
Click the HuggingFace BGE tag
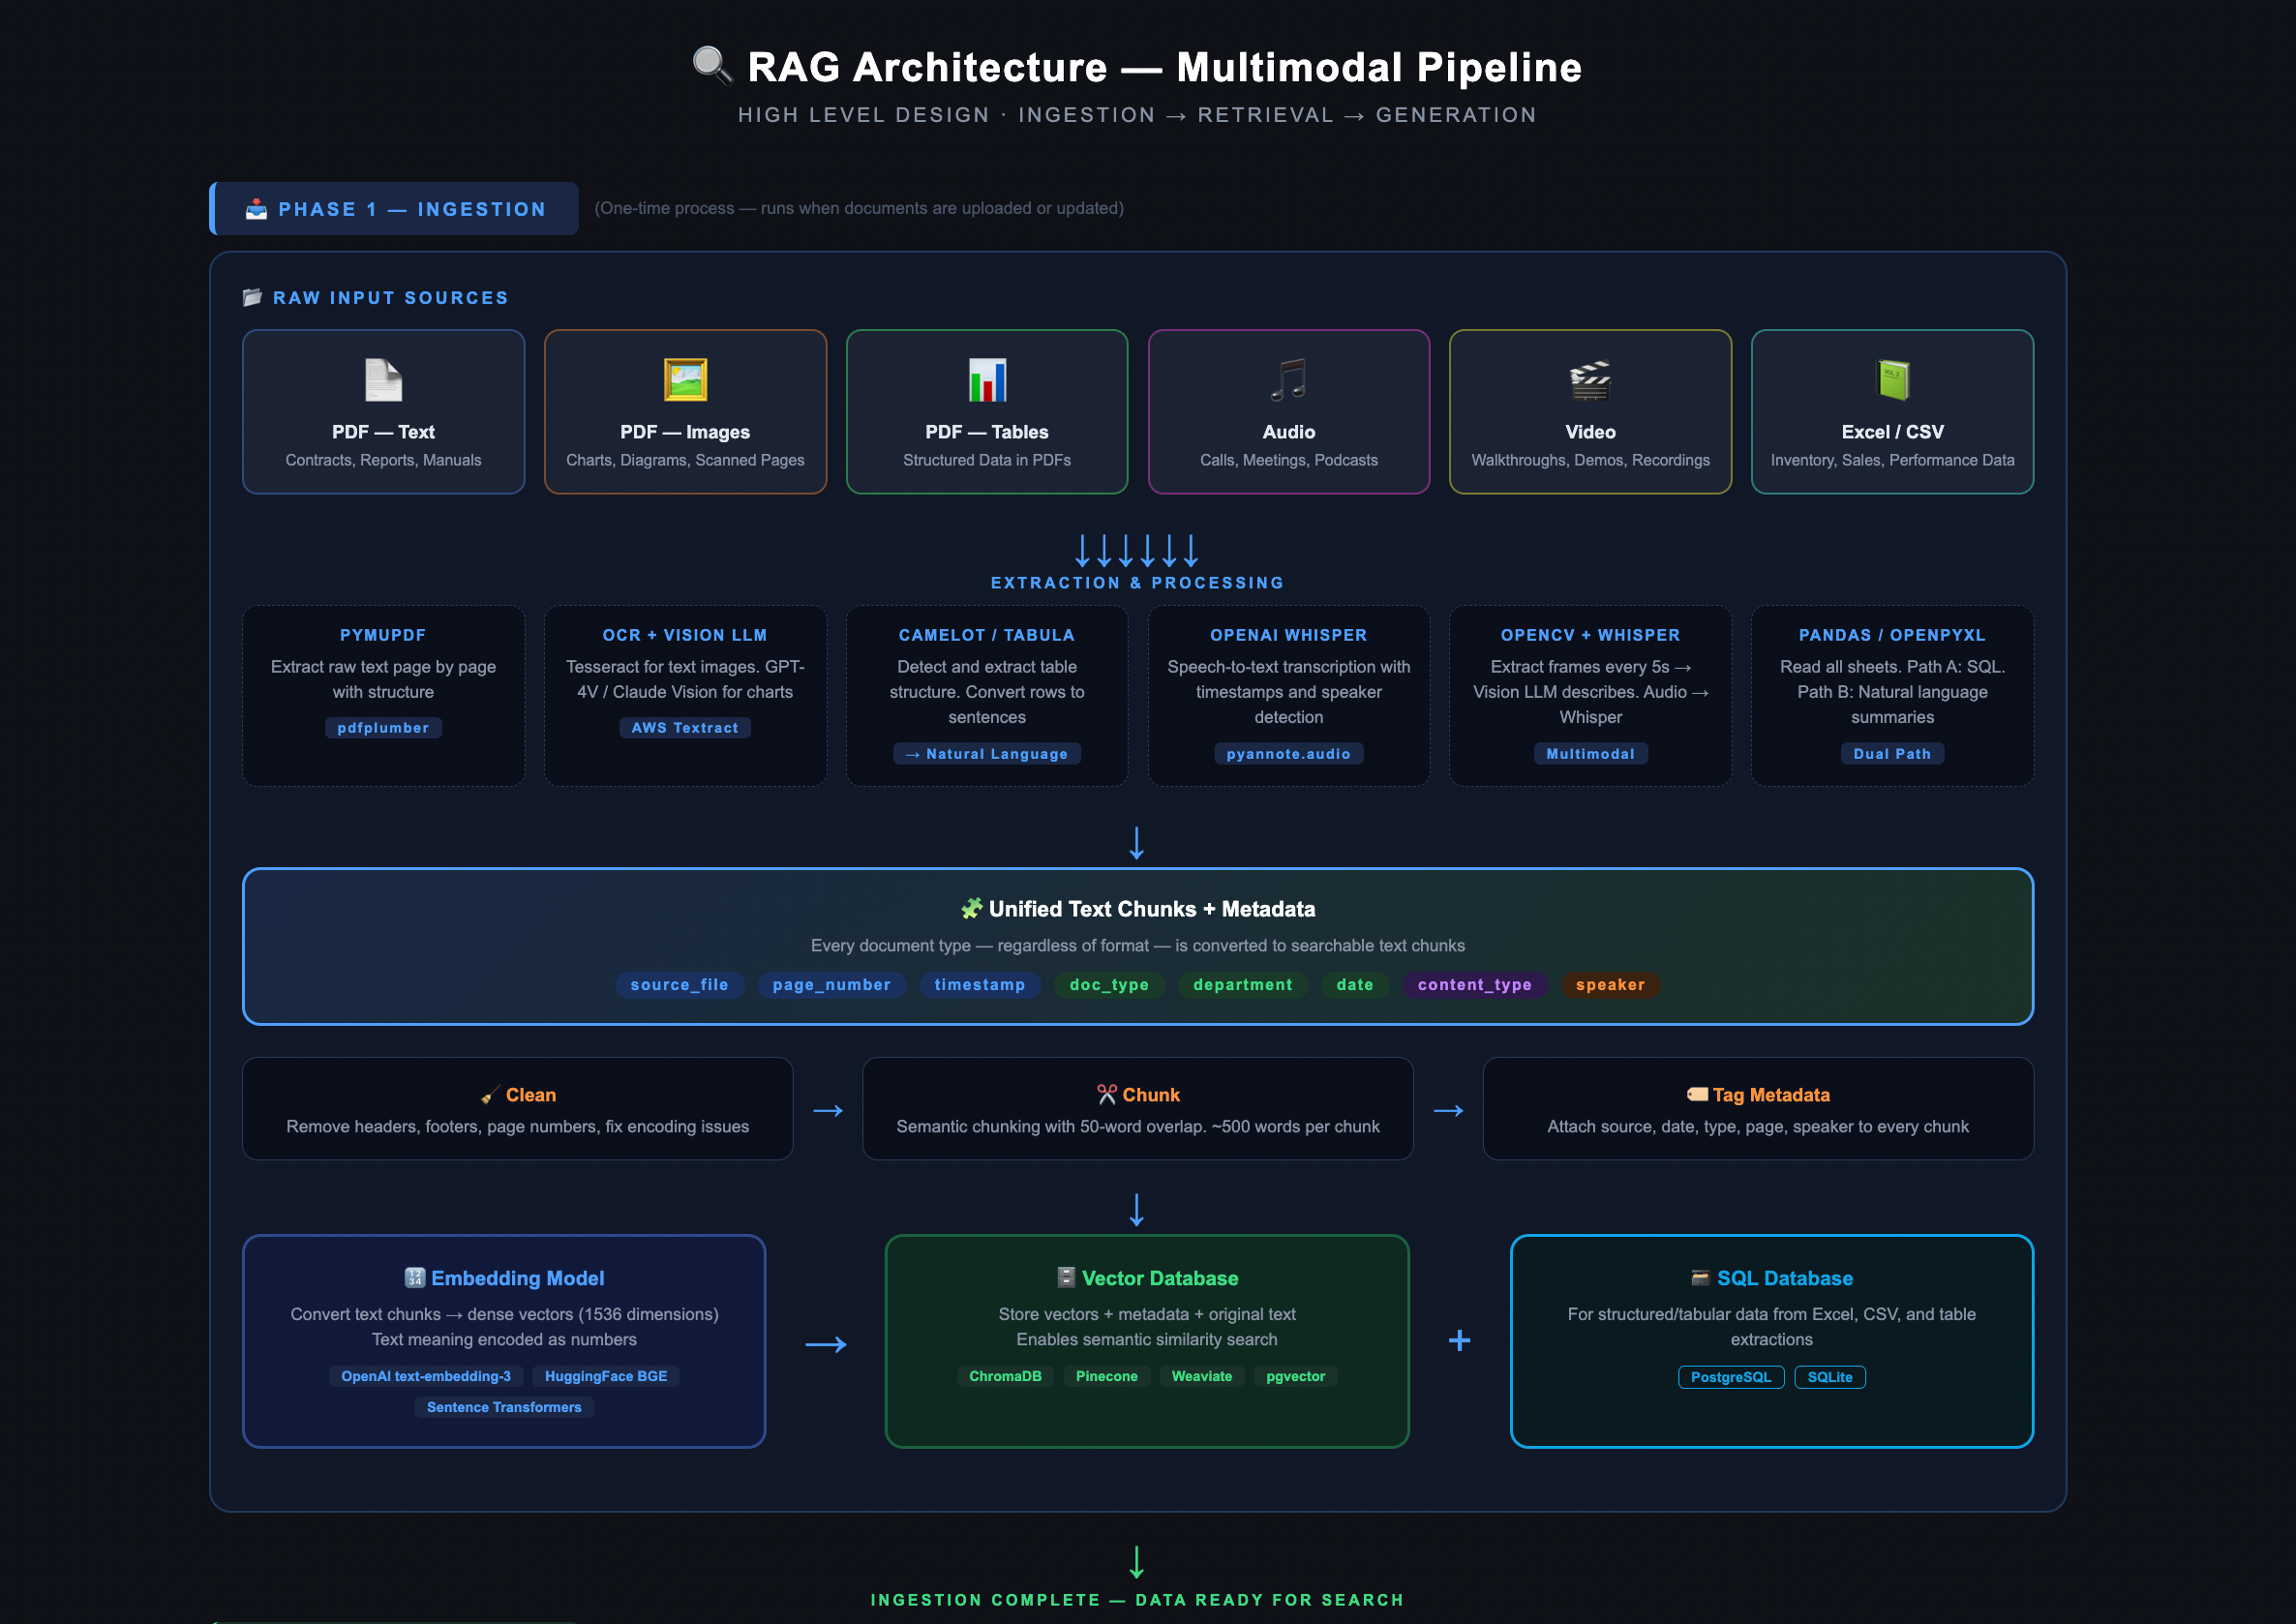(606, 1376)
